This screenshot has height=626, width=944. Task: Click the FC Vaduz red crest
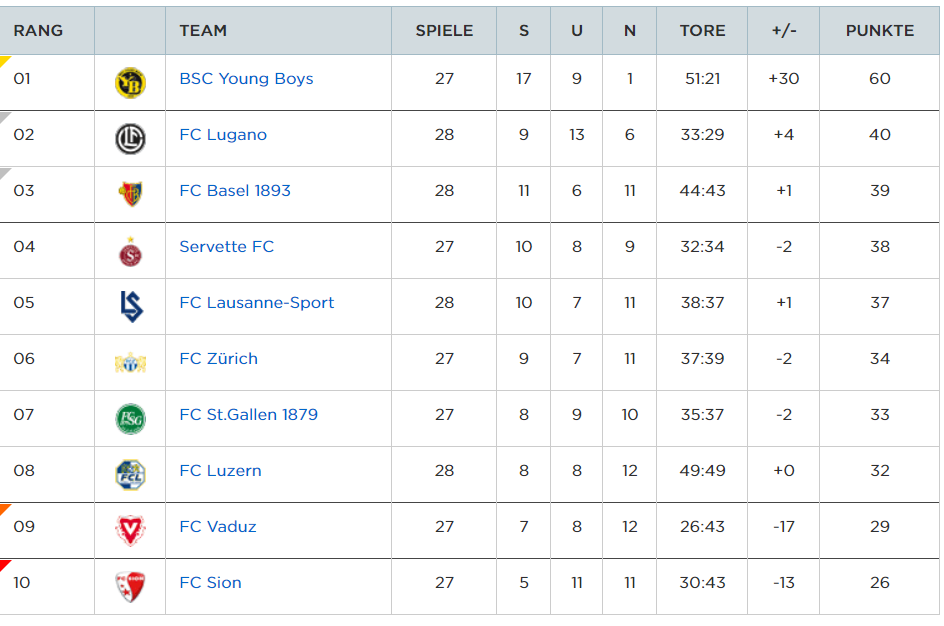(x=130, y=530)
